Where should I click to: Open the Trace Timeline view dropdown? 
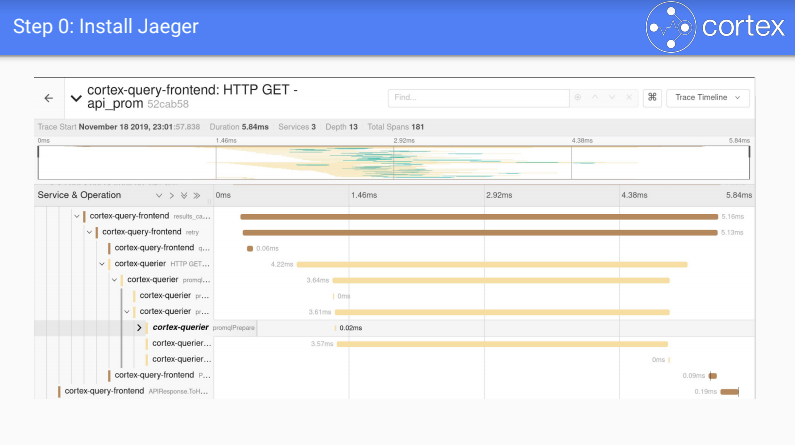(x=708, y=97)
